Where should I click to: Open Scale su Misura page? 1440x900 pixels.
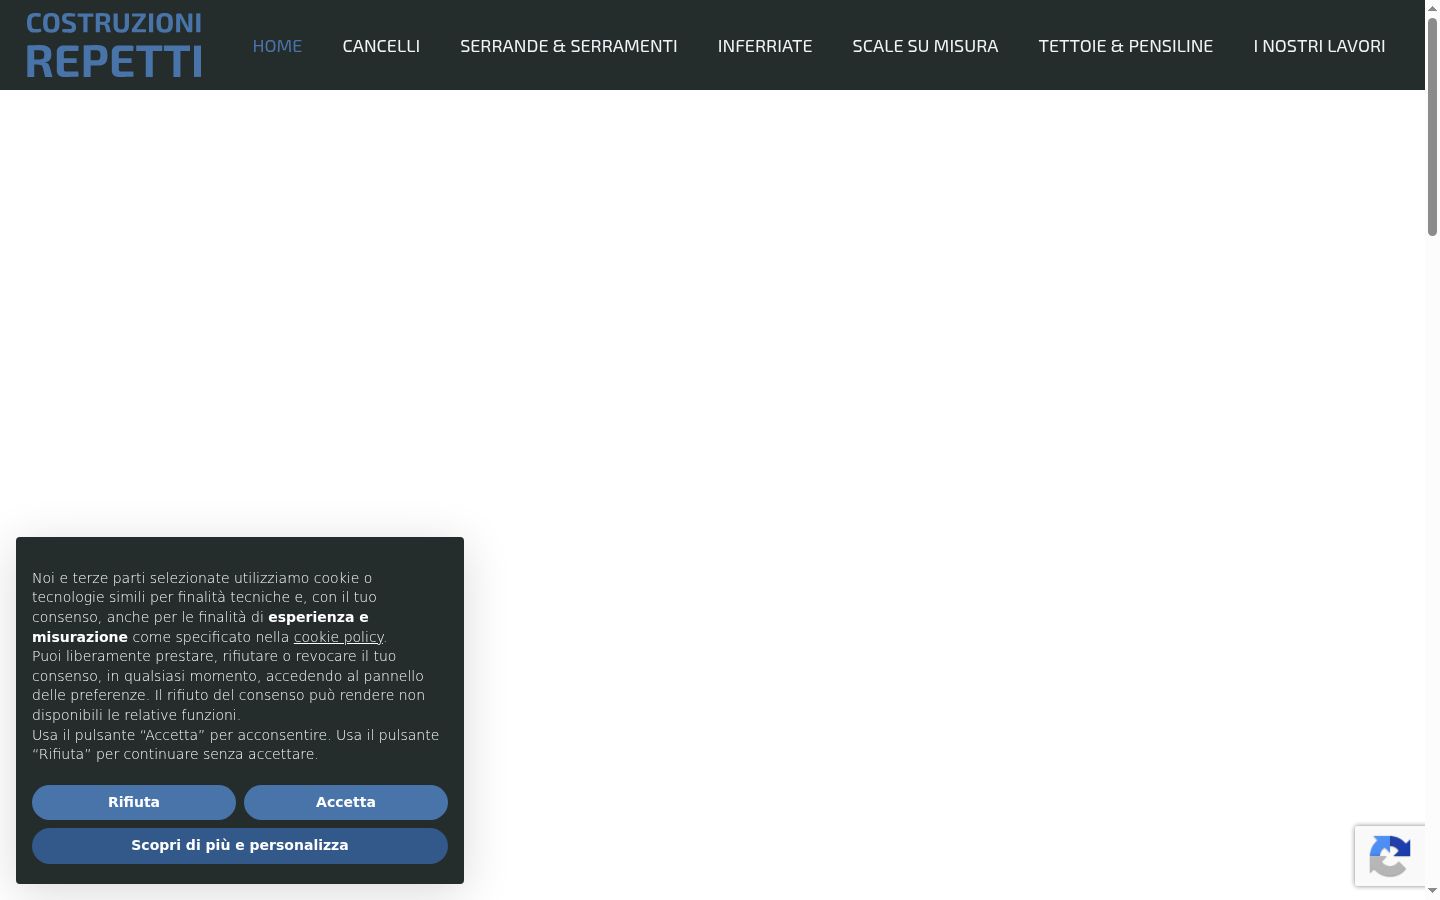[925, 46]
